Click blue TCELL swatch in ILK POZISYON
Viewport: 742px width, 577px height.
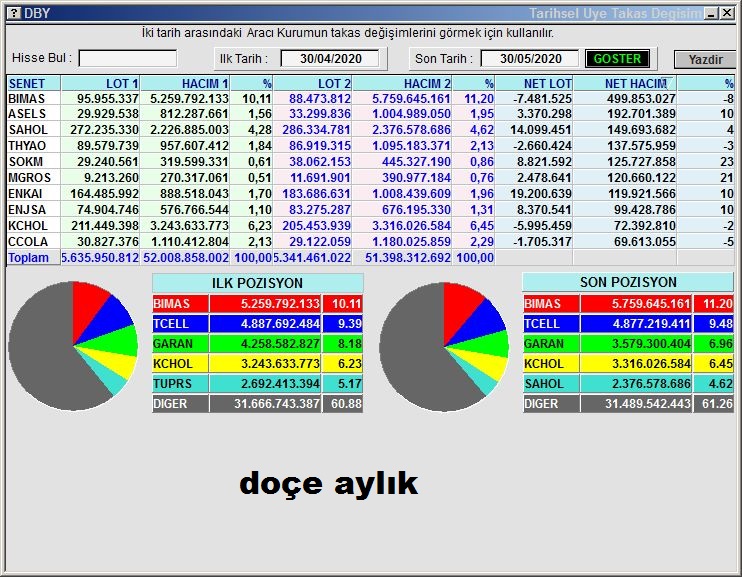pyautogui.click(x=180, y=324)
